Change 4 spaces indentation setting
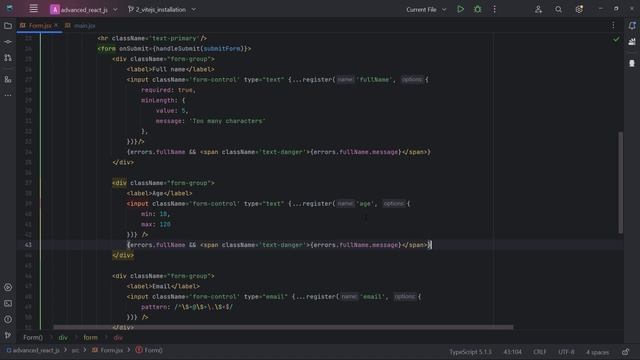The image size is (640, 360). (x=598, y=352)
